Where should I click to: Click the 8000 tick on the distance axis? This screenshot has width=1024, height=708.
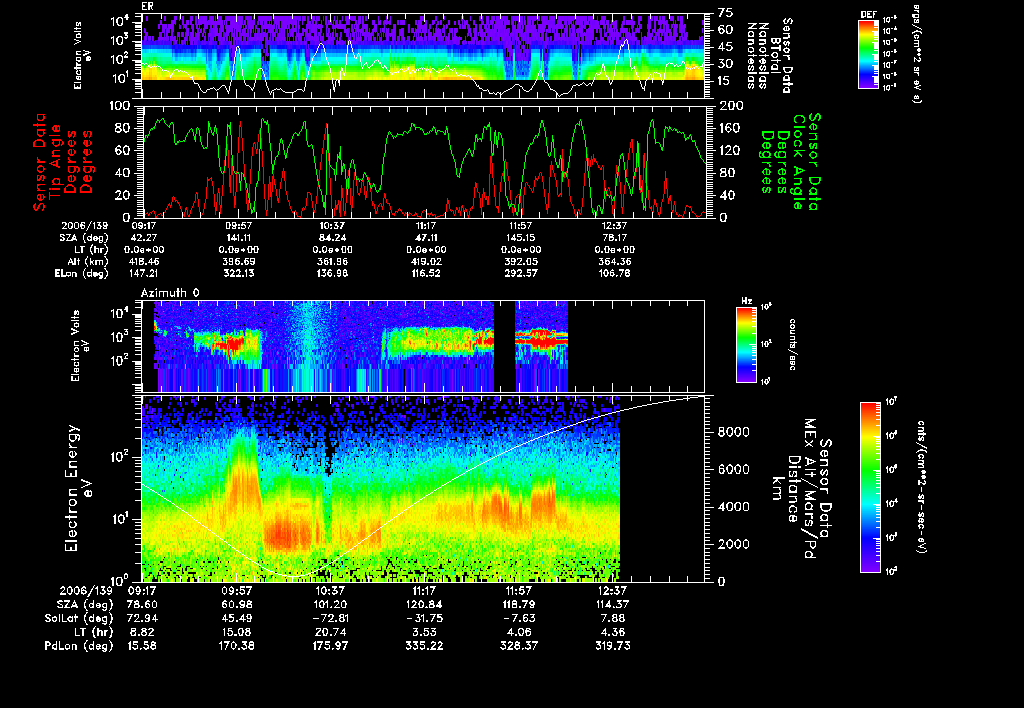[x=733, y=432]
